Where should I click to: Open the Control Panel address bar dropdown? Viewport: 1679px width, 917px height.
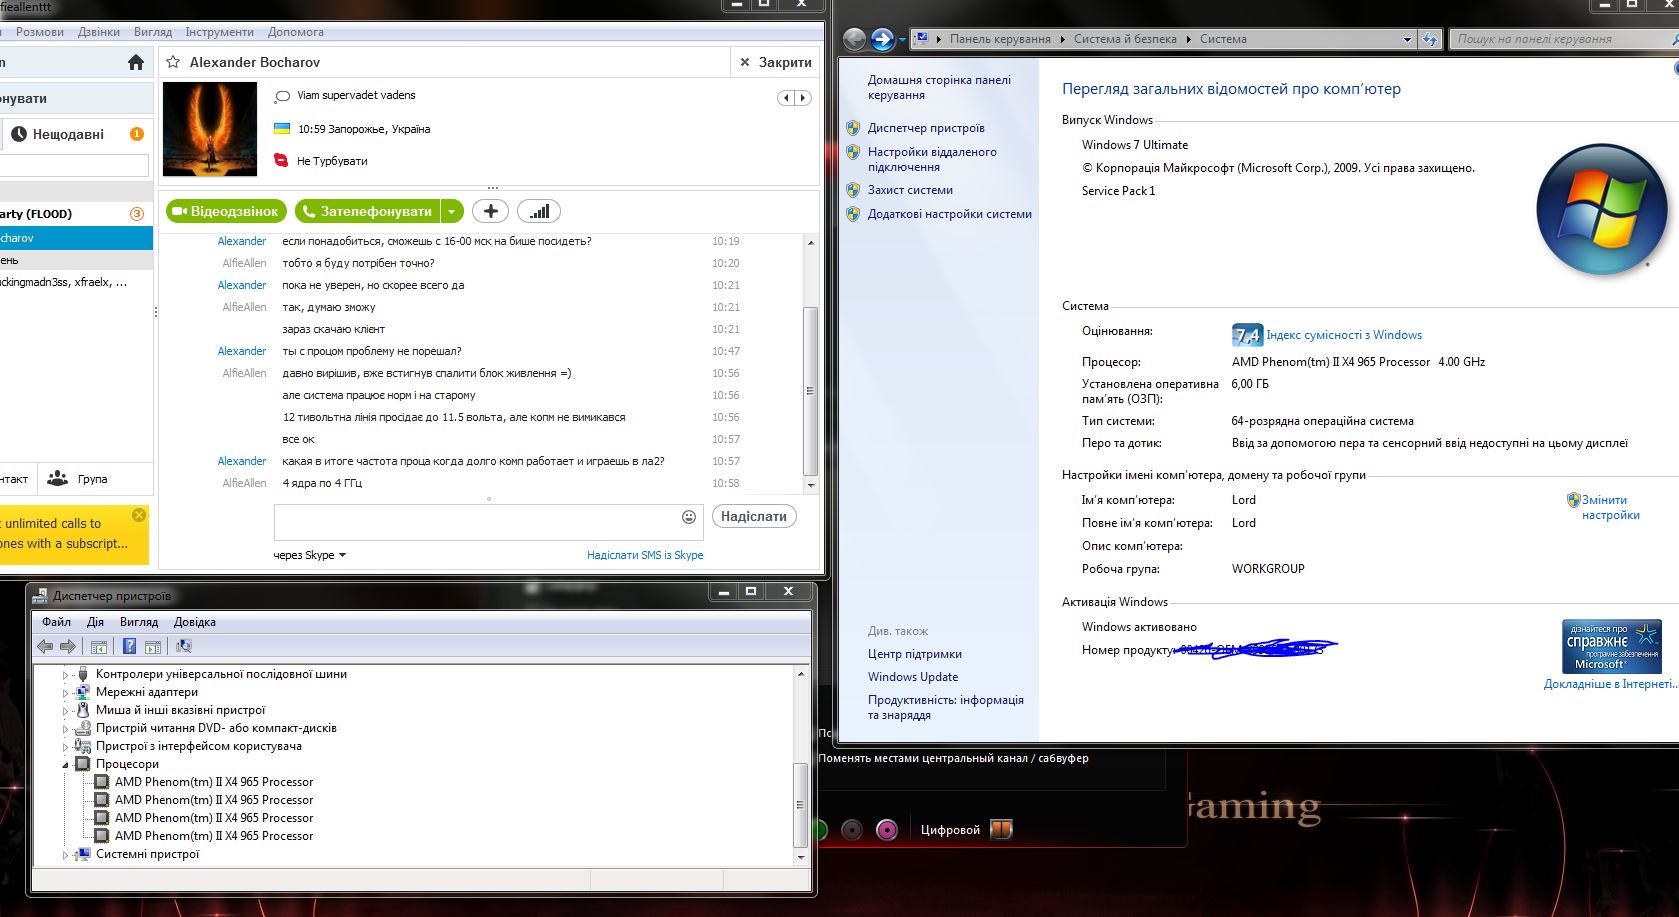click(1407, 39)
